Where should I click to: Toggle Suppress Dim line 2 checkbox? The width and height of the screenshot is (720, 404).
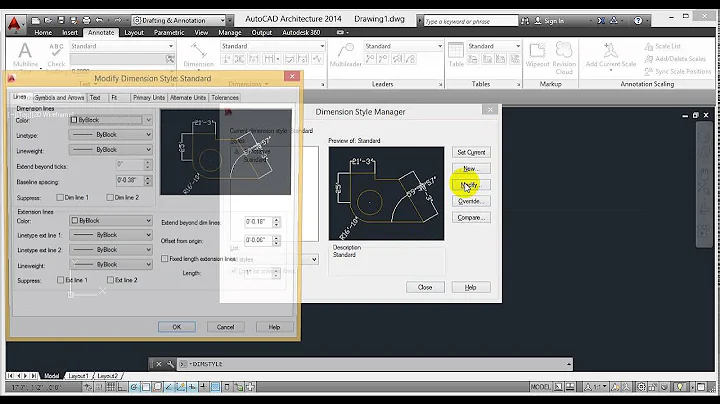(110, 197)
